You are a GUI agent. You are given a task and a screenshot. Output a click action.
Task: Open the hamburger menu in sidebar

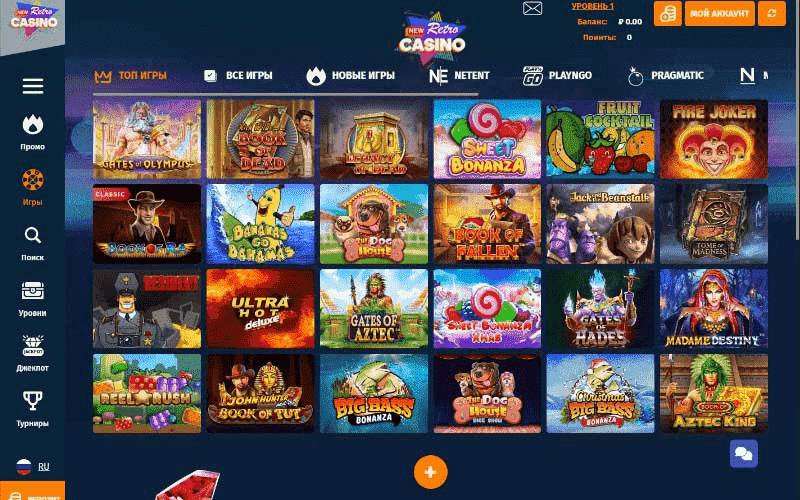33,86
